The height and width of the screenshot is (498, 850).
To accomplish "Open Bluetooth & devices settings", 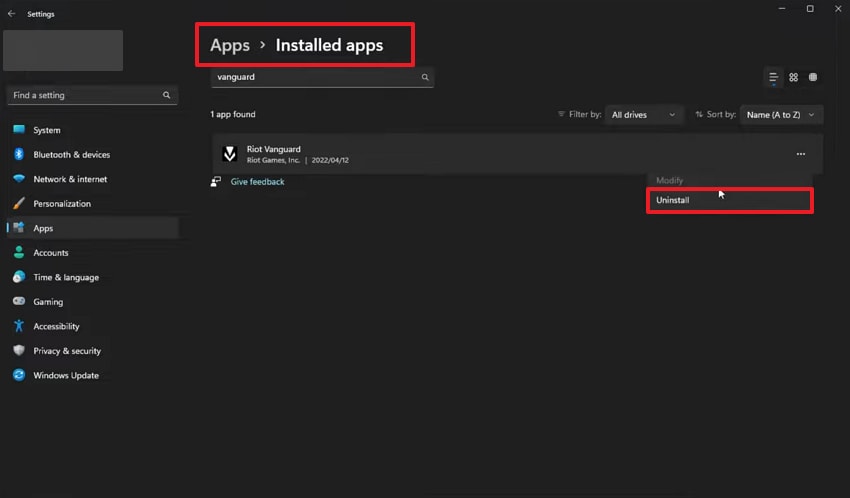I will point(93,154).
